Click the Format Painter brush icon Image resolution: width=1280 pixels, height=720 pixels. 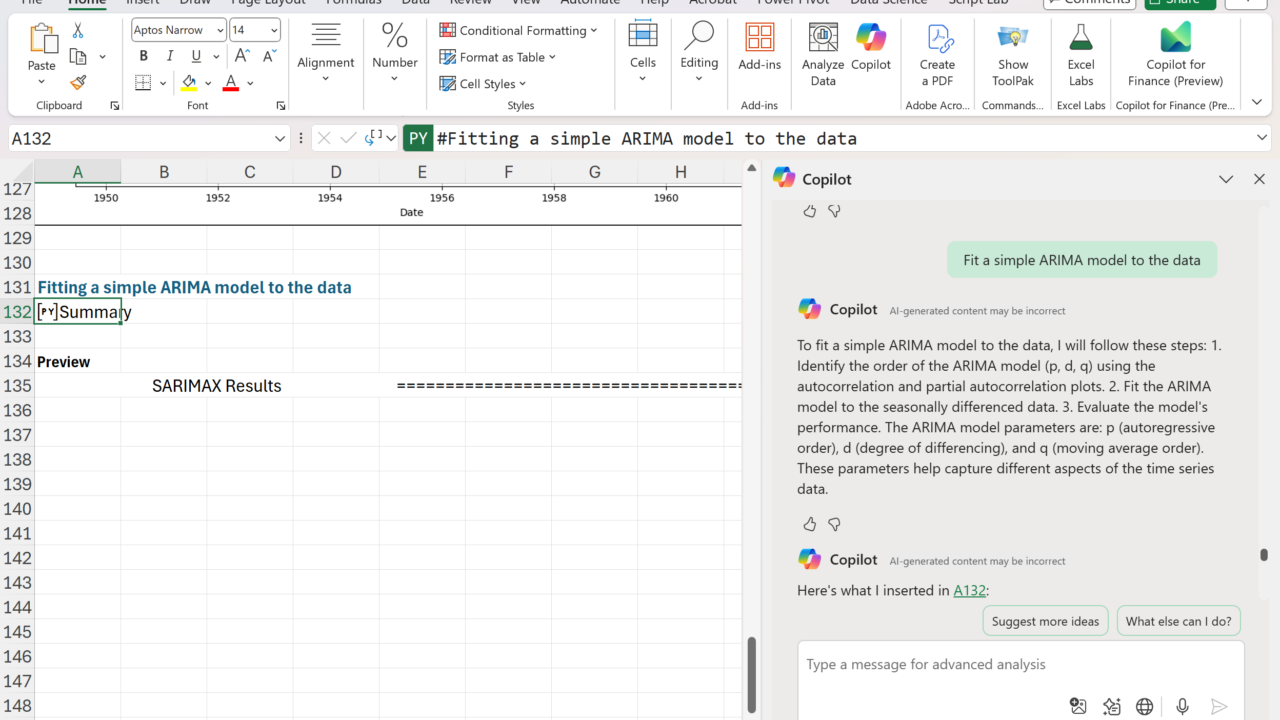point(78,83)
